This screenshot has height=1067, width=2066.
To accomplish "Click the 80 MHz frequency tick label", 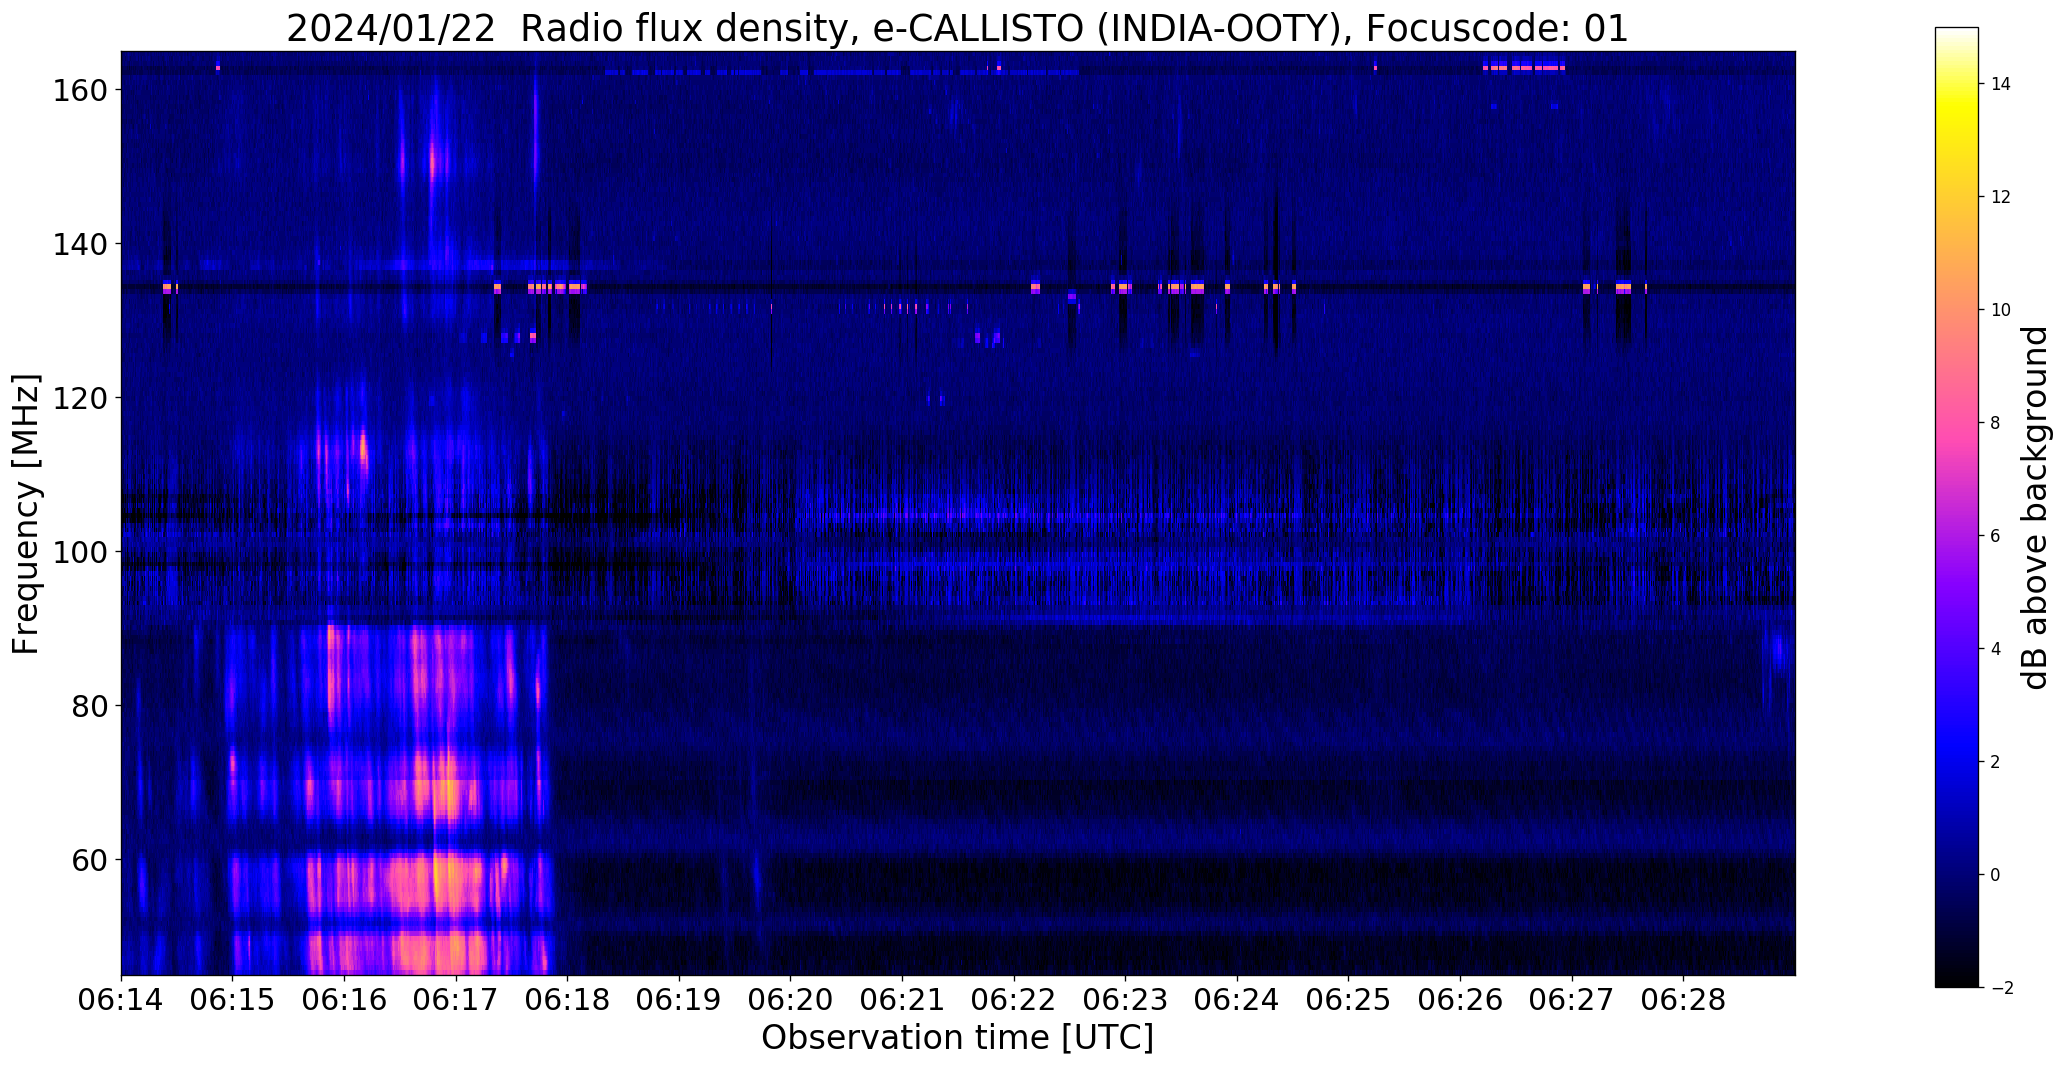I will [x=88, y=706].
